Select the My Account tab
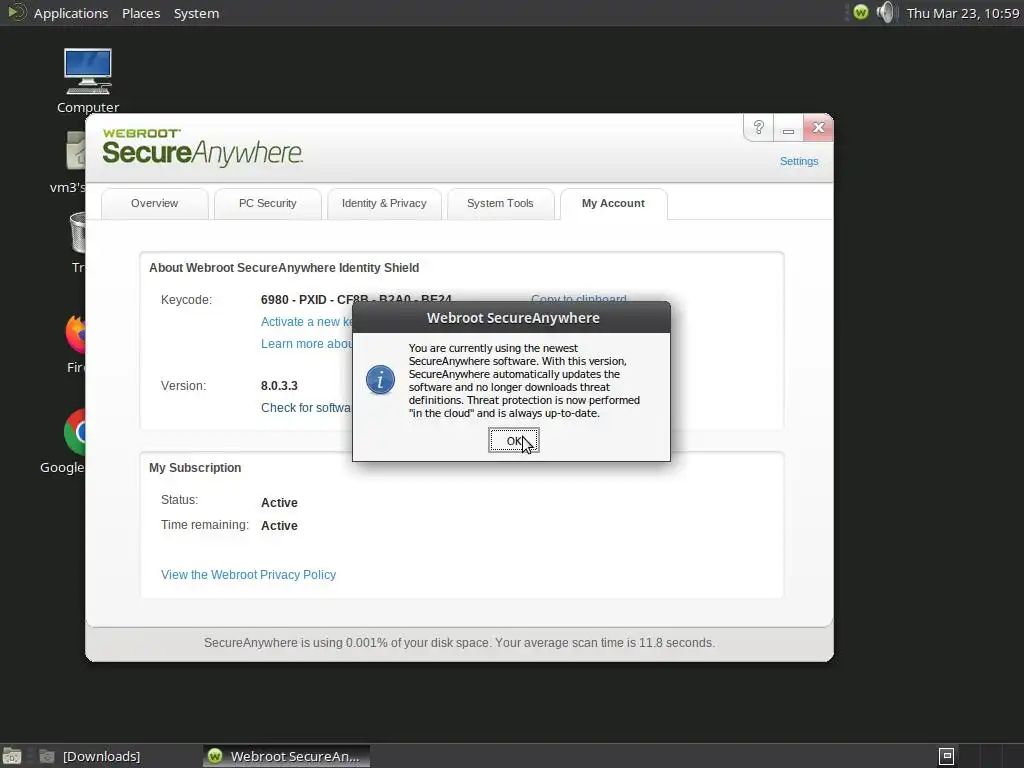The width and height of the screenshot is (1024, 768). tap(613, 203)
